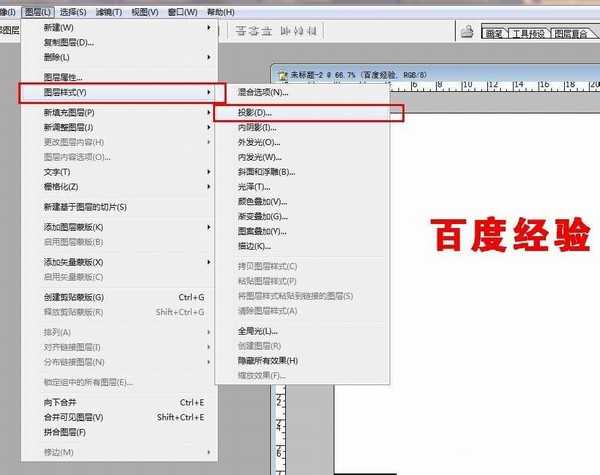Open 全局光(L)... global light

tap(302, 331)
